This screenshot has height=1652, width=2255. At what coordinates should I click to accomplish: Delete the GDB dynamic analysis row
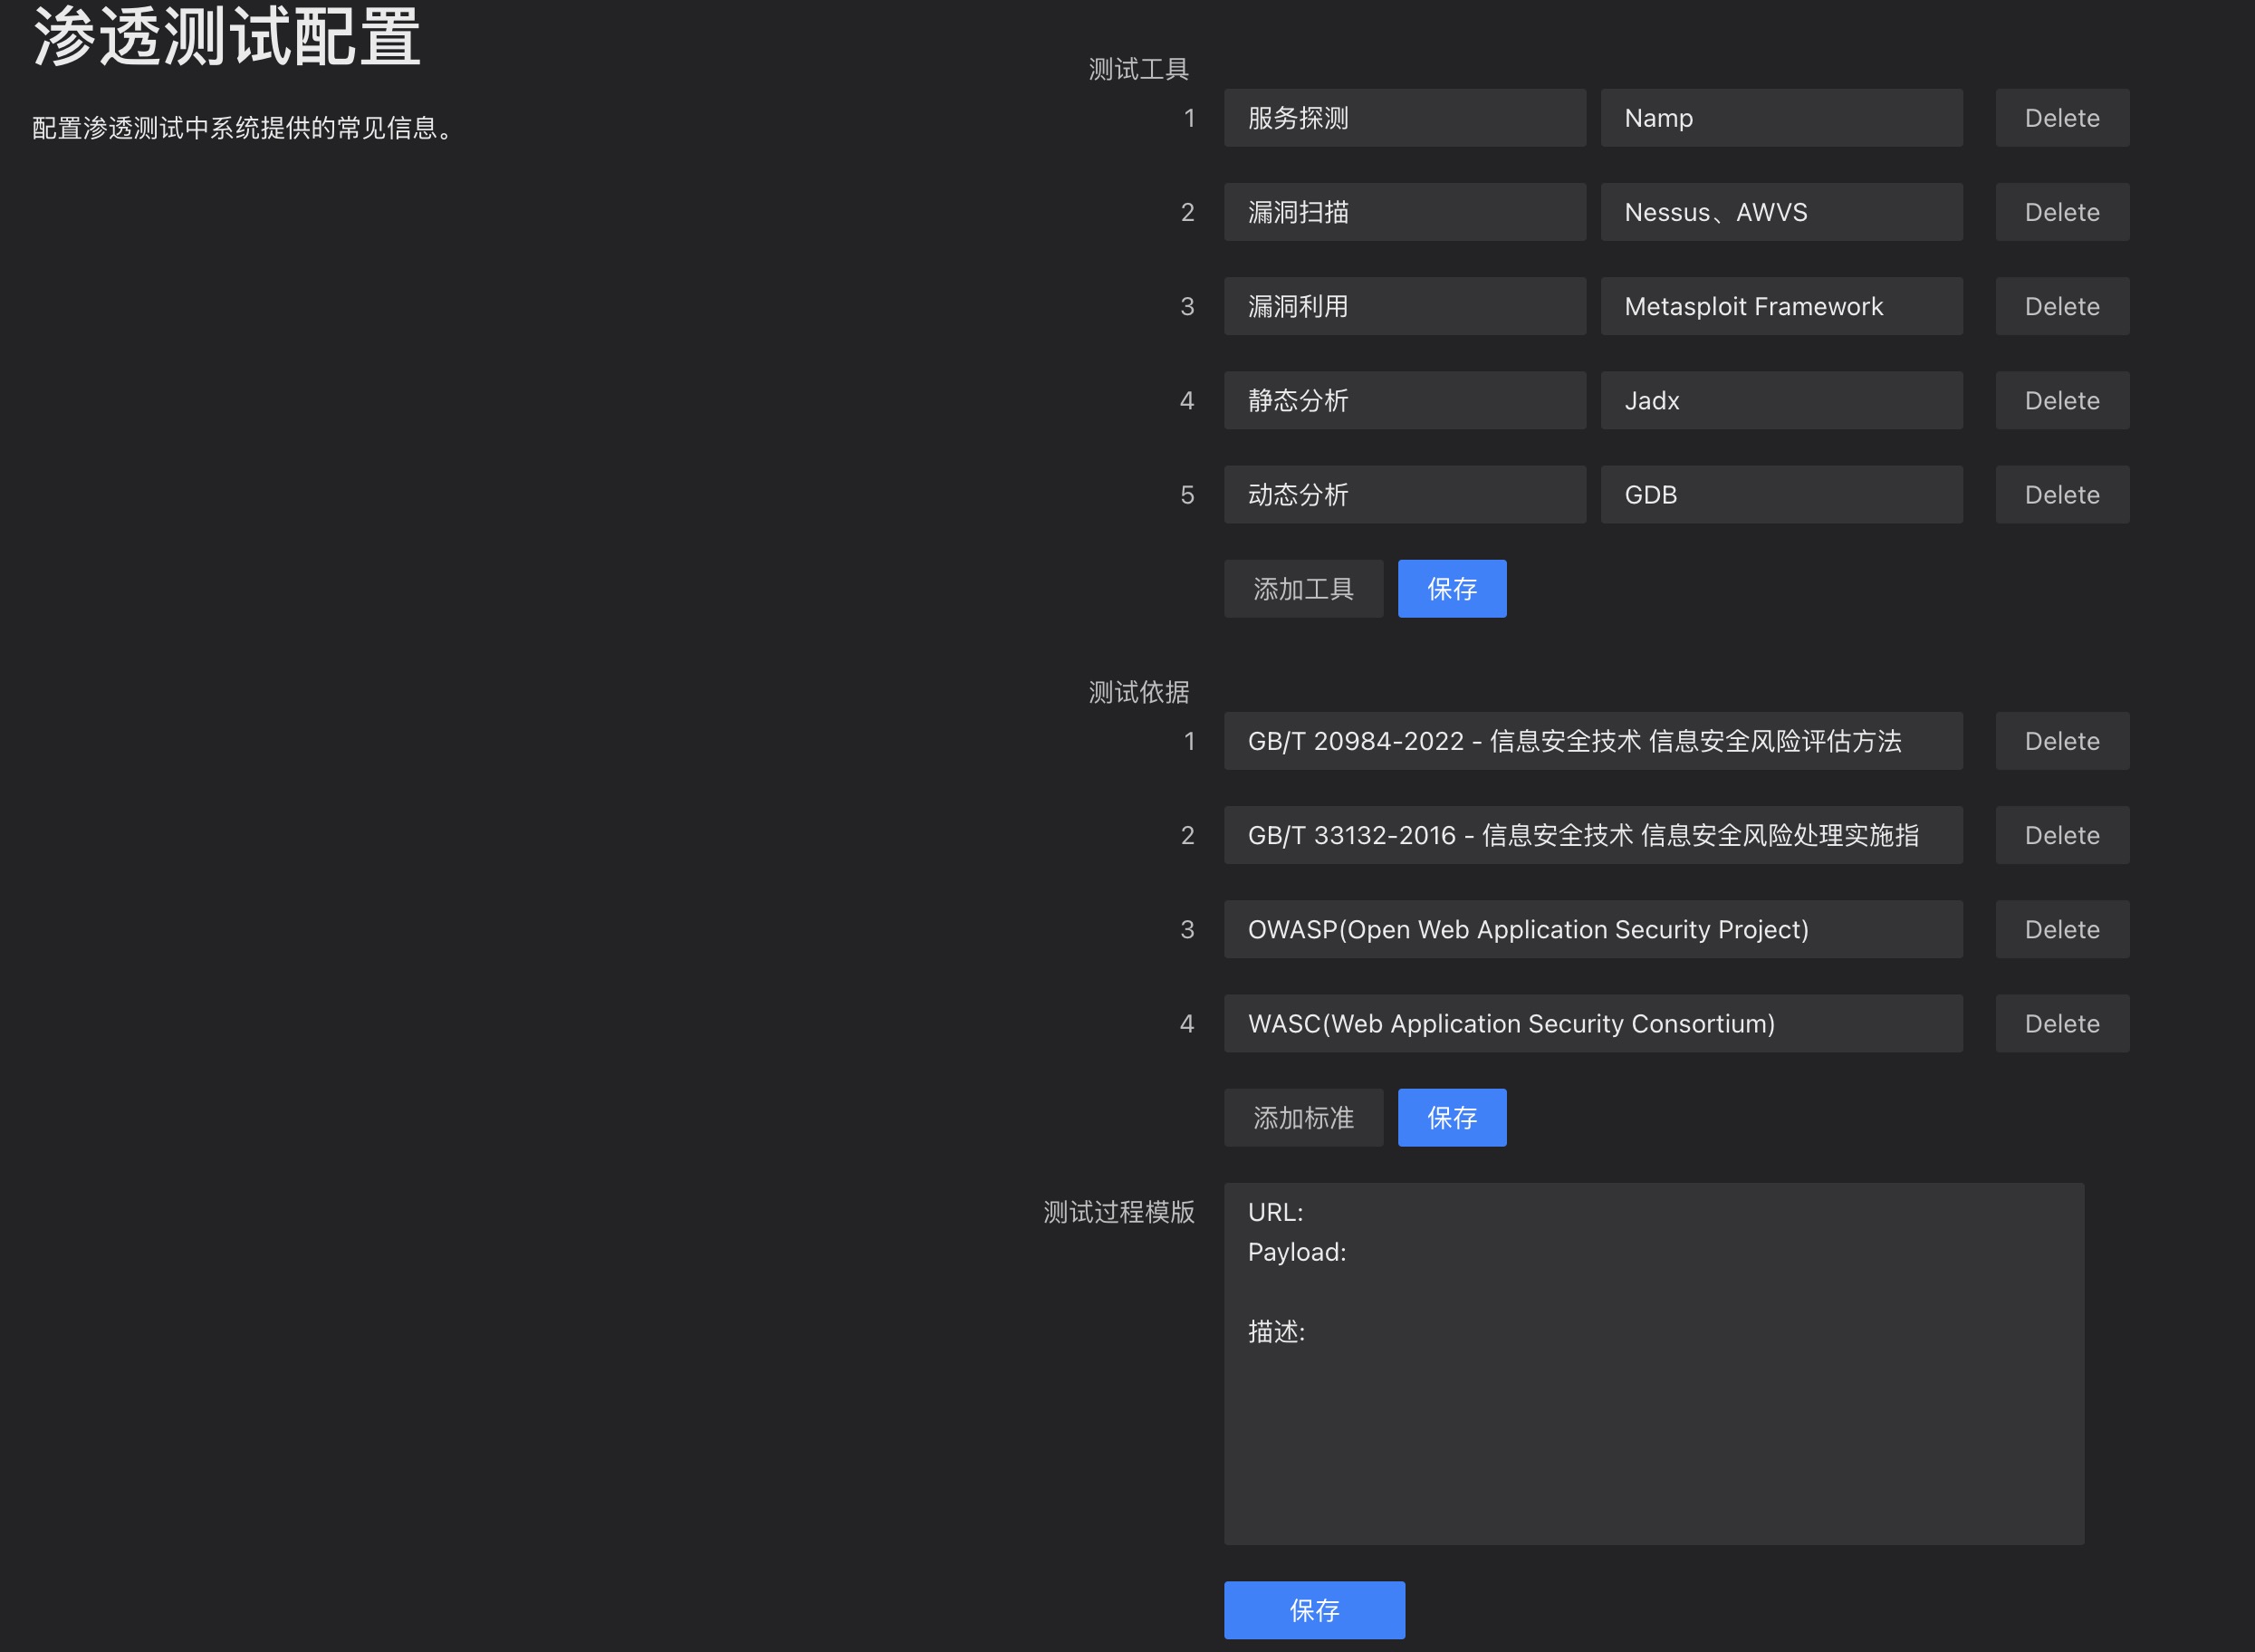point(2061,494)
